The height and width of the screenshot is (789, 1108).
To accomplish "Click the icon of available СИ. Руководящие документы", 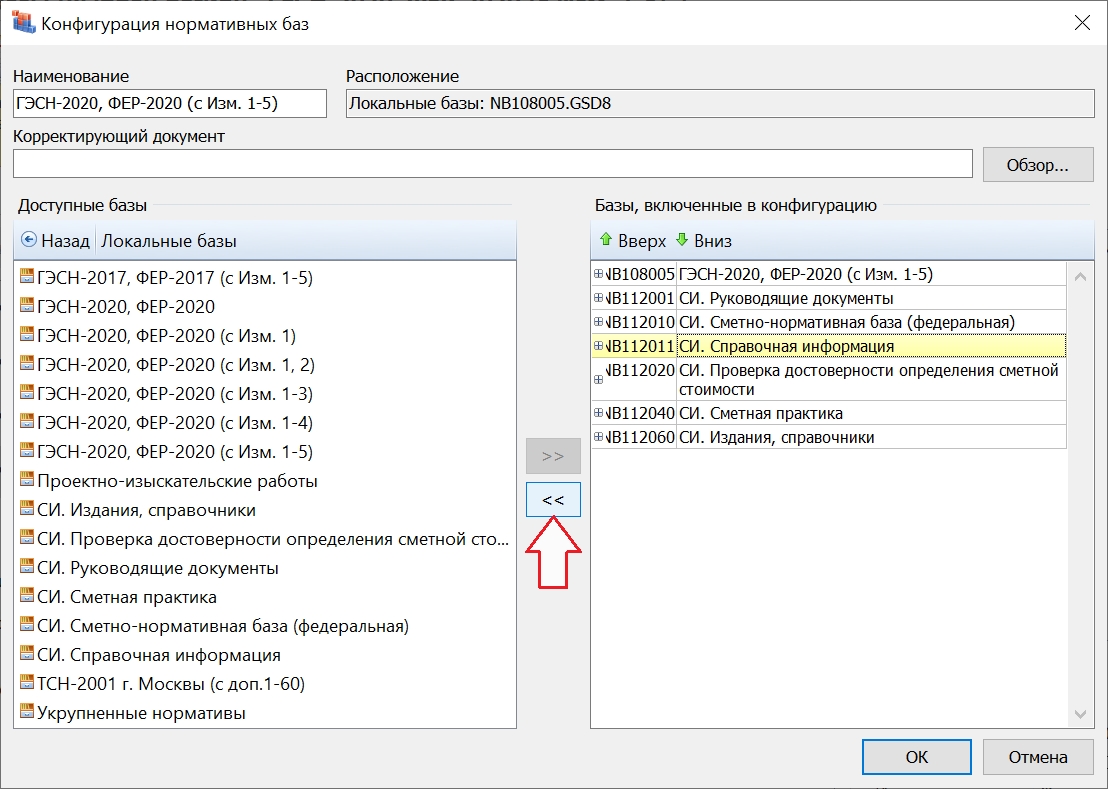I will (27, 566).
